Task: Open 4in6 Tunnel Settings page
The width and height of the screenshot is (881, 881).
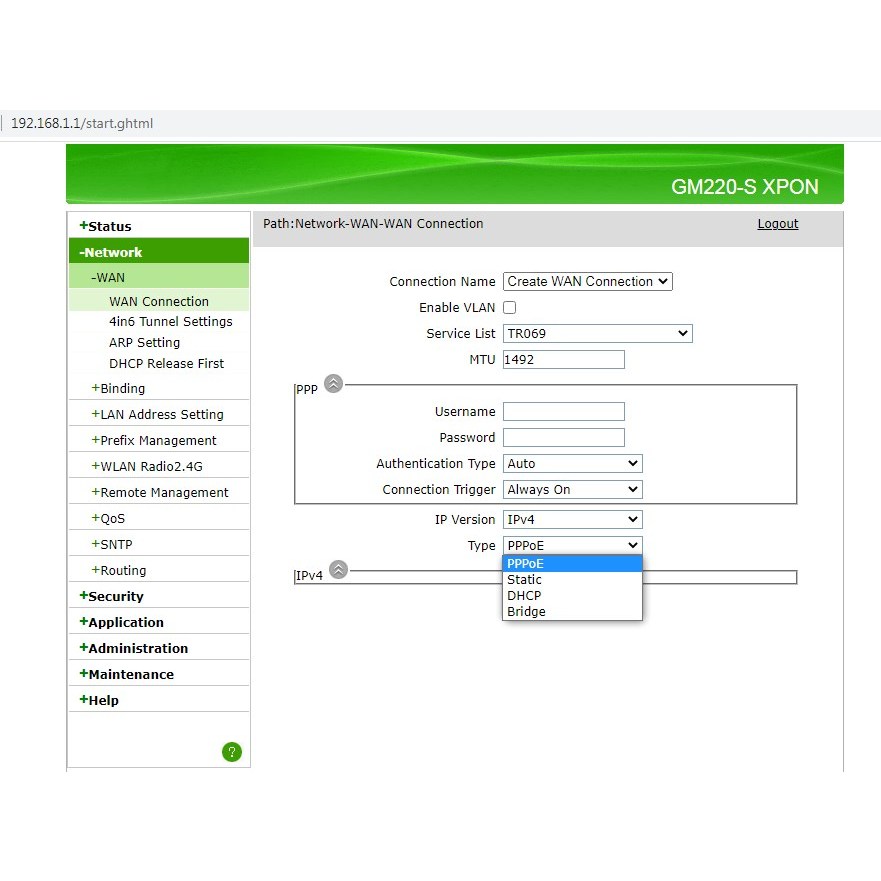Action: pyautogui.click(x=170, y=322)
